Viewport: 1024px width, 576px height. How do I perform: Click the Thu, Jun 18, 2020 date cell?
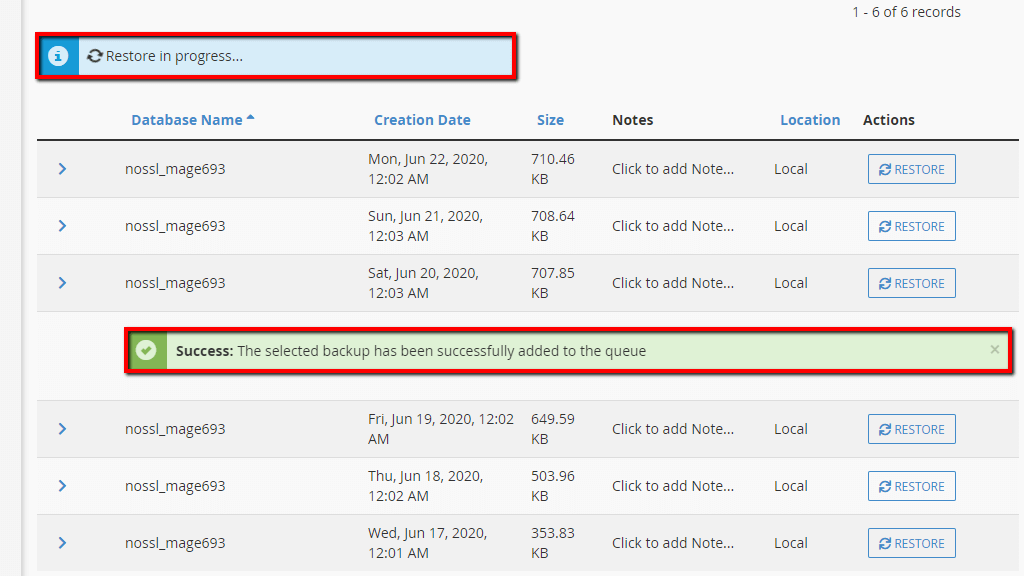coord(425,486)
